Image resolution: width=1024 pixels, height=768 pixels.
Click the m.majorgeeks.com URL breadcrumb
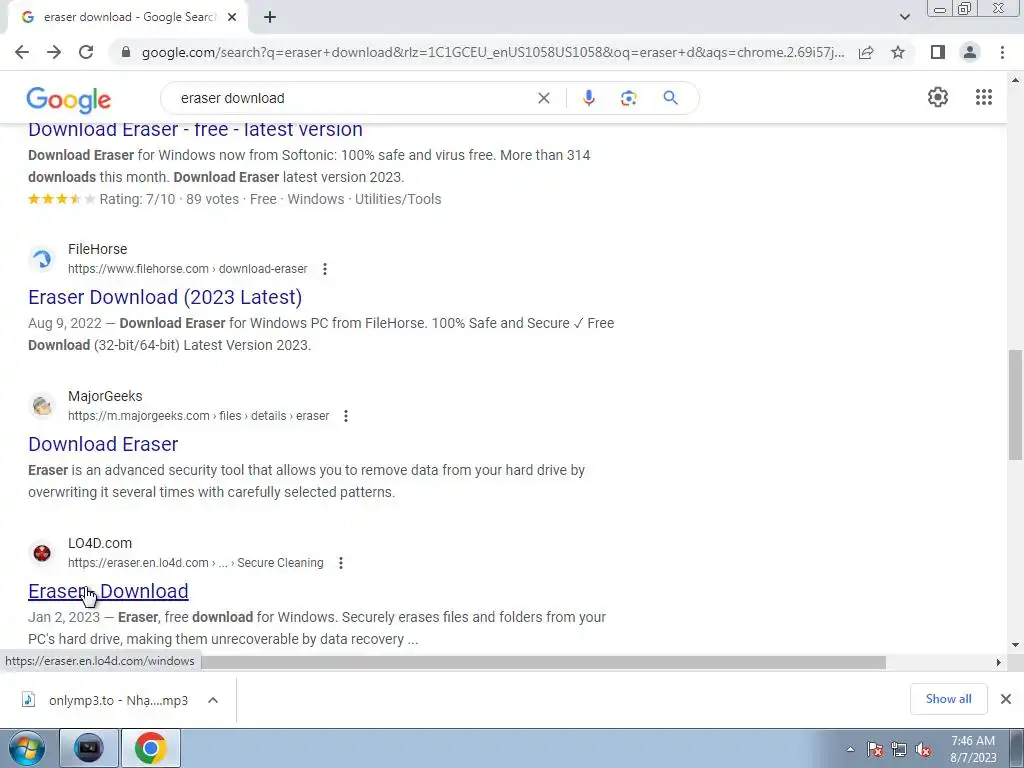(199, 416)
